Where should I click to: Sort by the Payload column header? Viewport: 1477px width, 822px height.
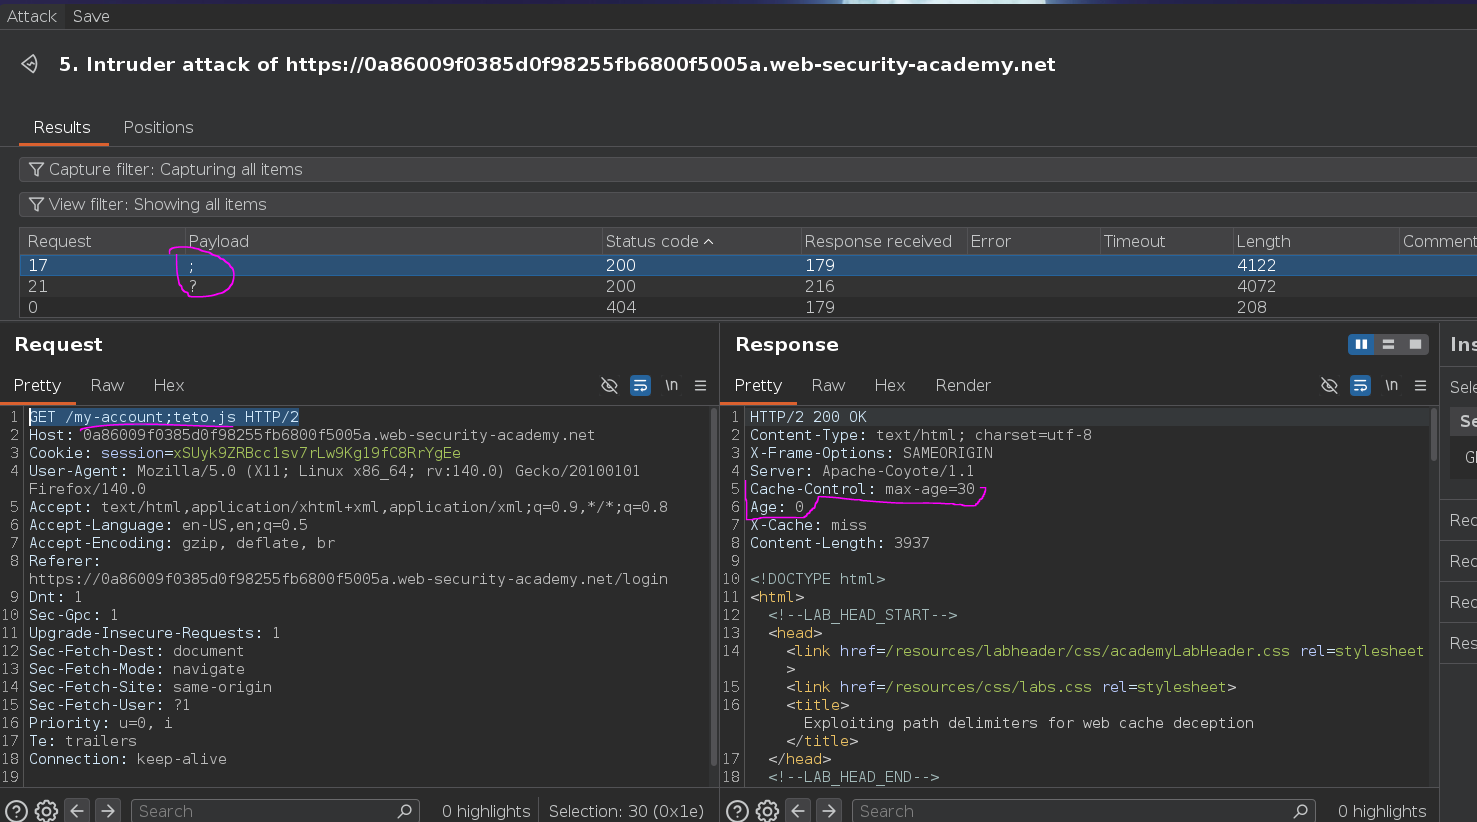pos(391,241)
